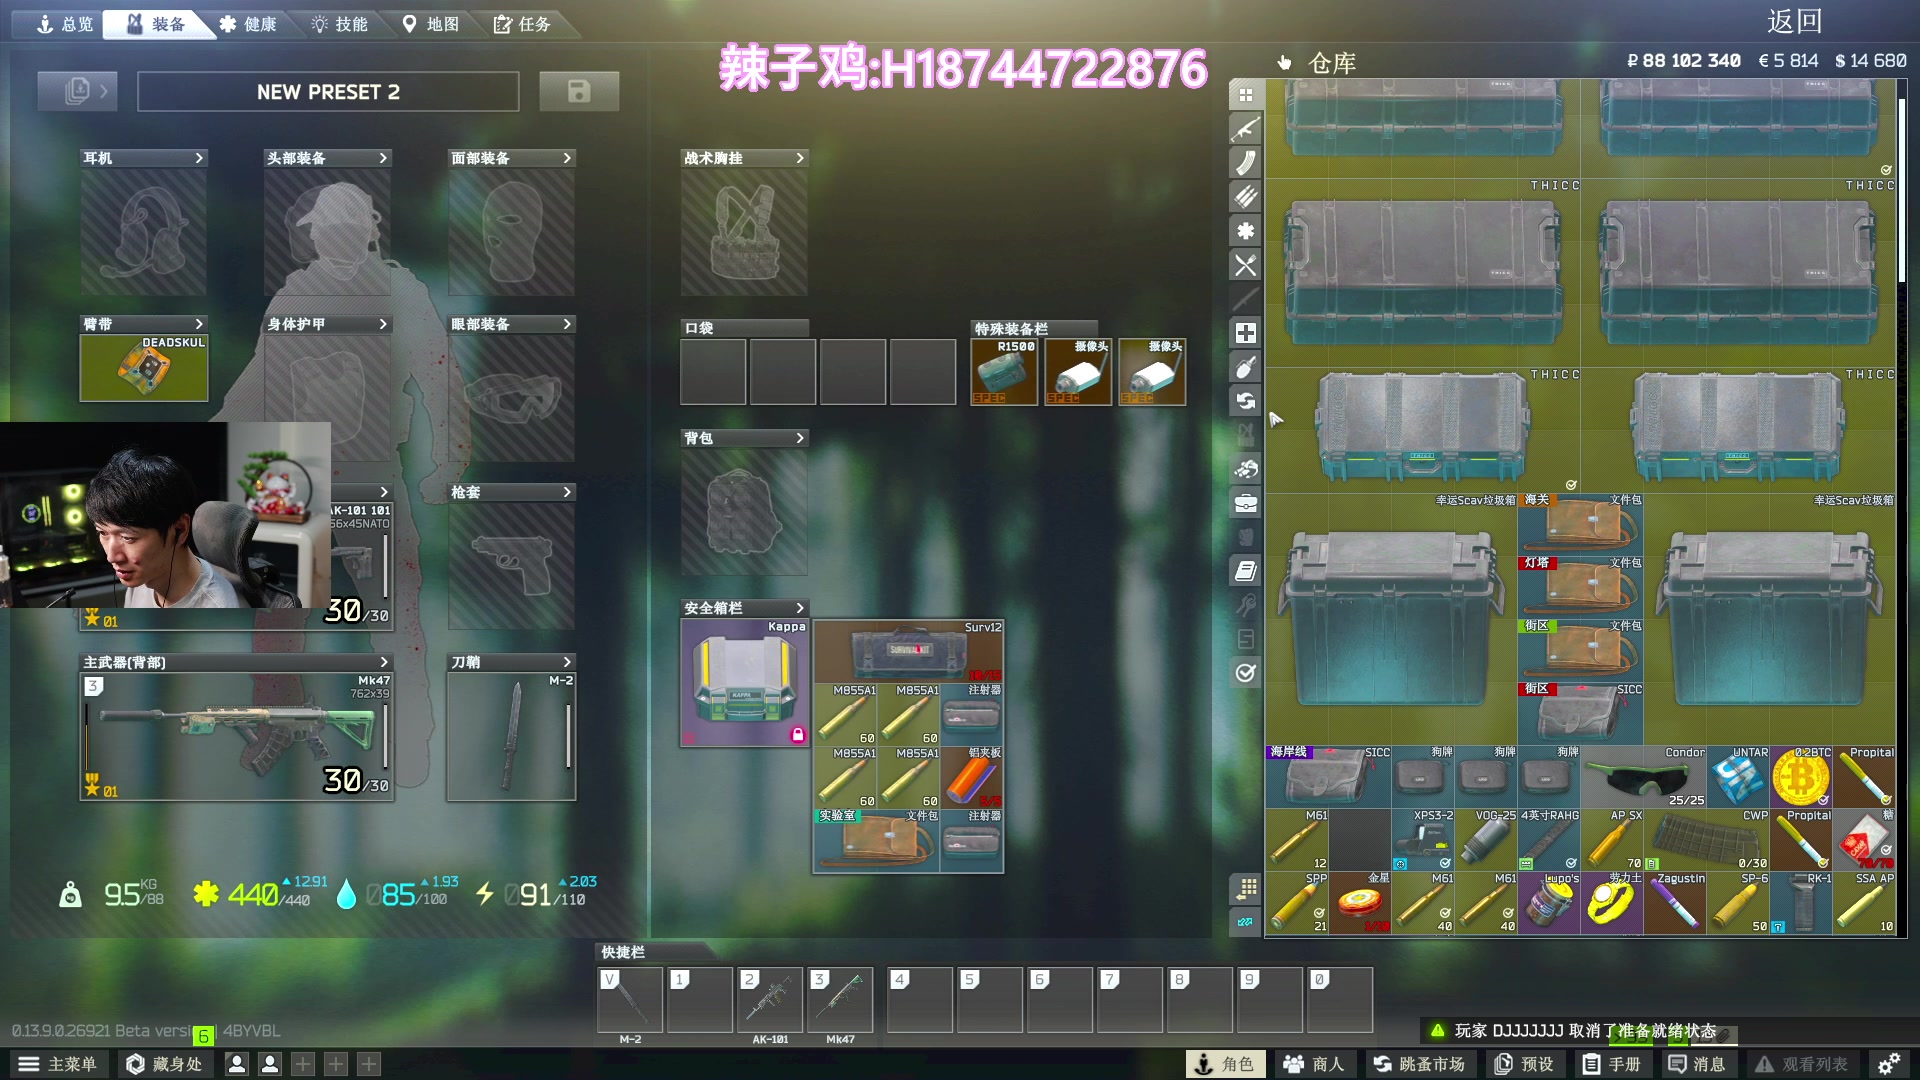1920x1080 pixels.
Task: Click the NEW PRESET 2 name field
Action: [328, 91]
